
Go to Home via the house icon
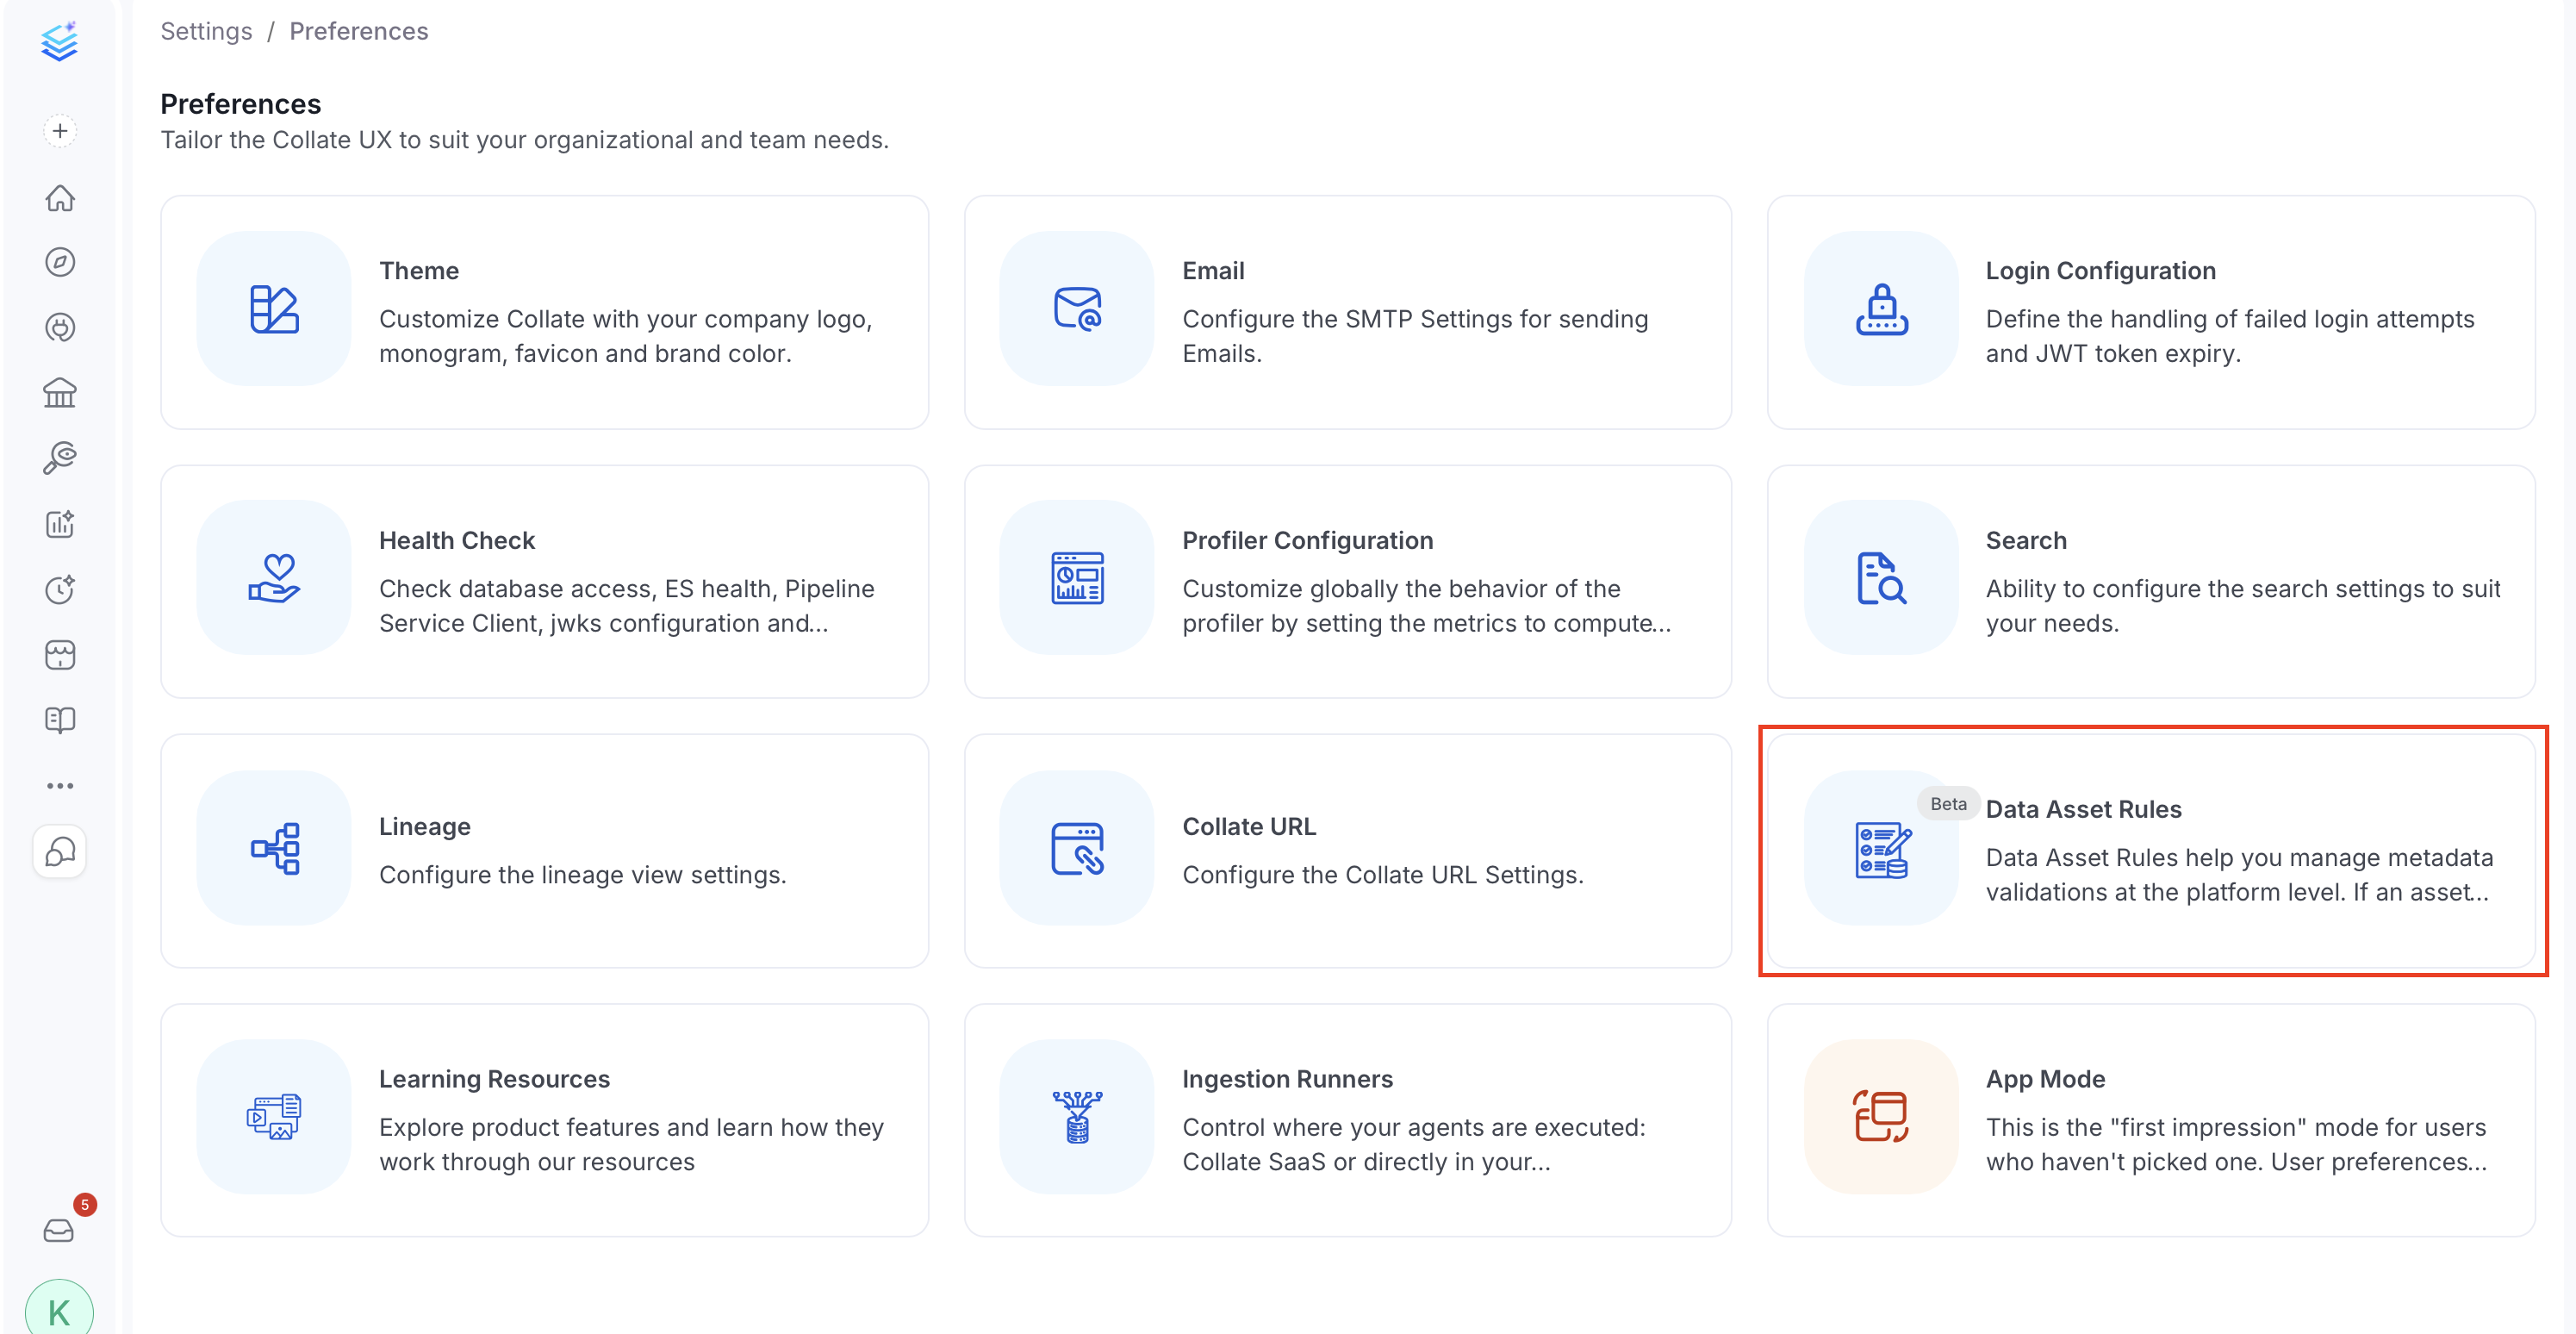tap(60, 197)
